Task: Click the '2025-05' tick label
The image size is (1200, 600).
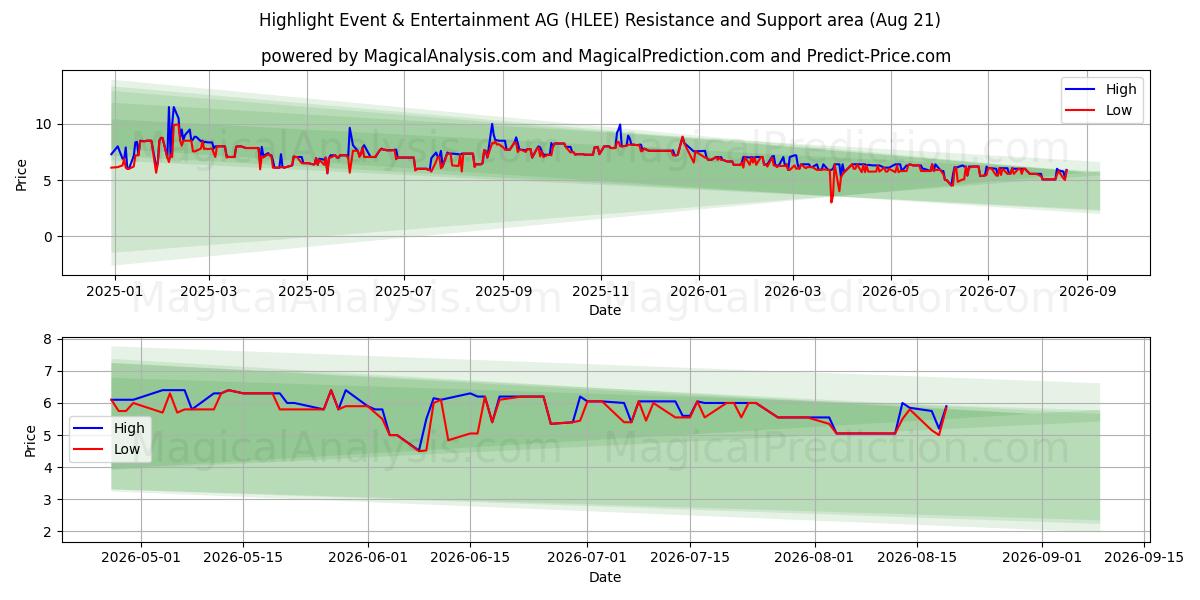Action: [x=306, y=291]
